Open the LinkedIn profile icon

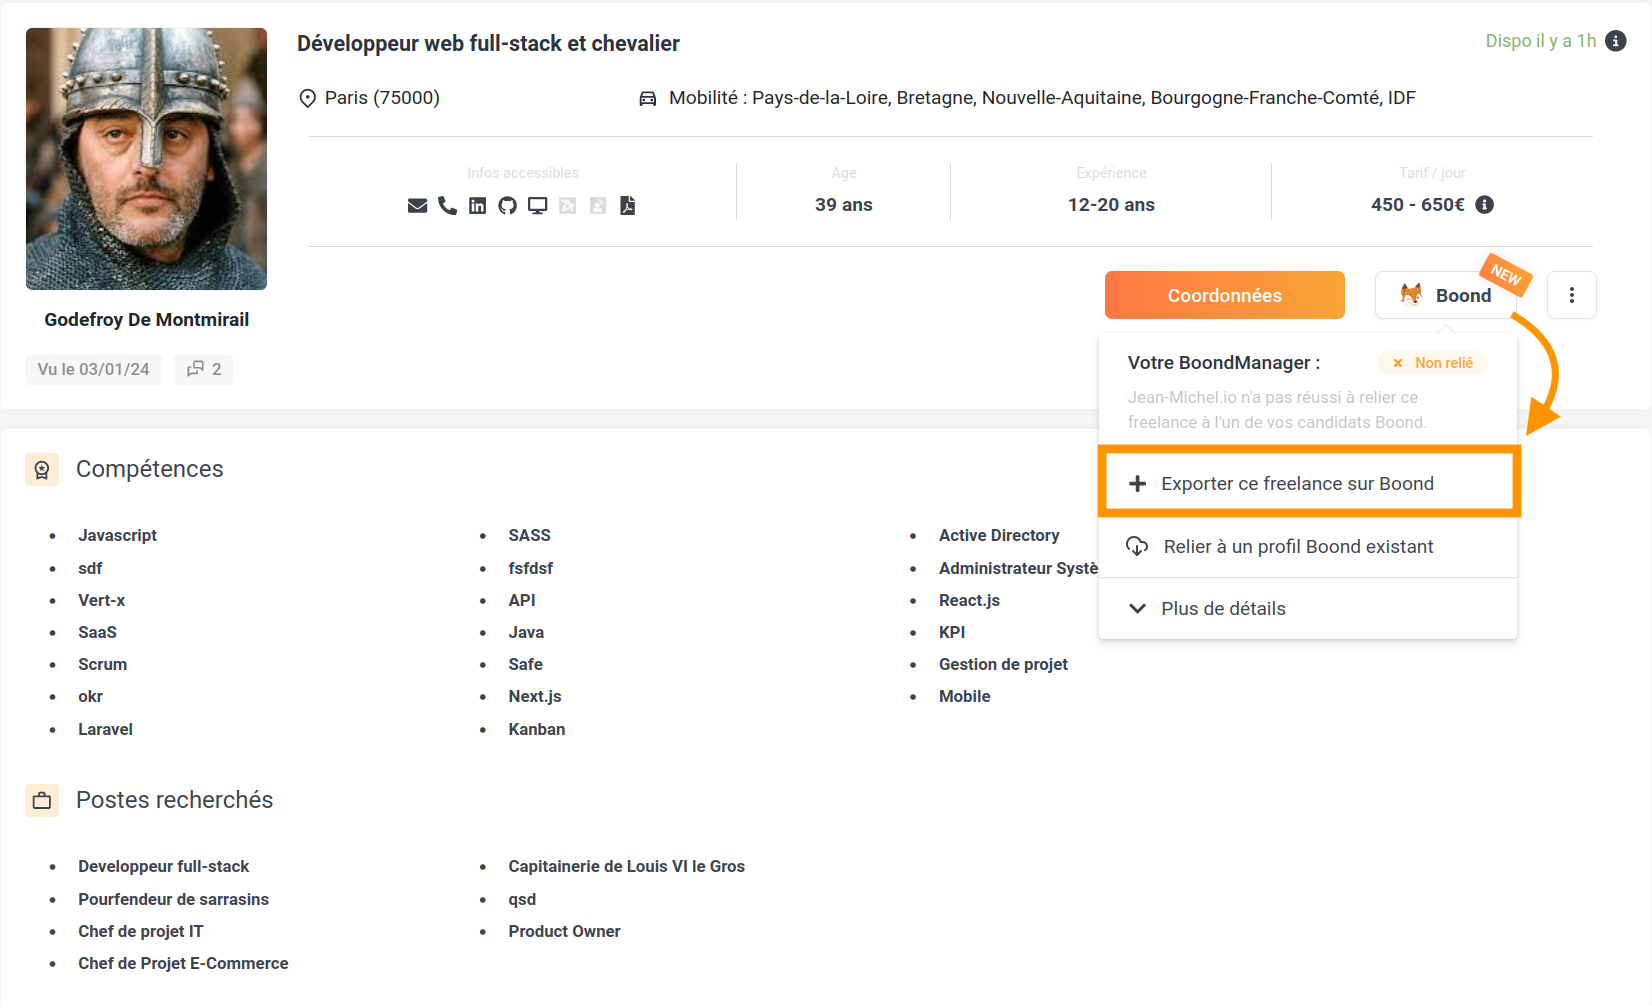[x=478, y=206]
